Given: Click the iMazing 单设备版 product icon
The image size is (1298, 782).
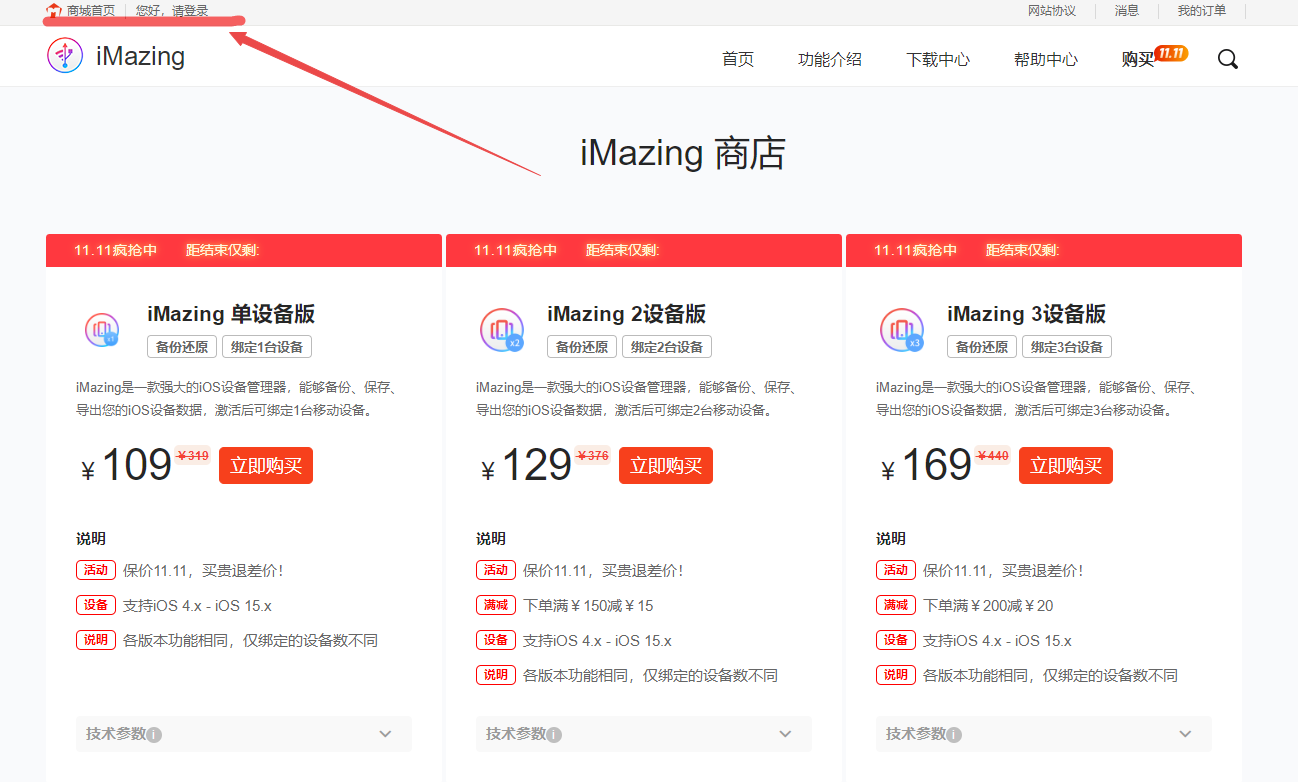Looking at the screenshot, I should [x=102, y=329].
